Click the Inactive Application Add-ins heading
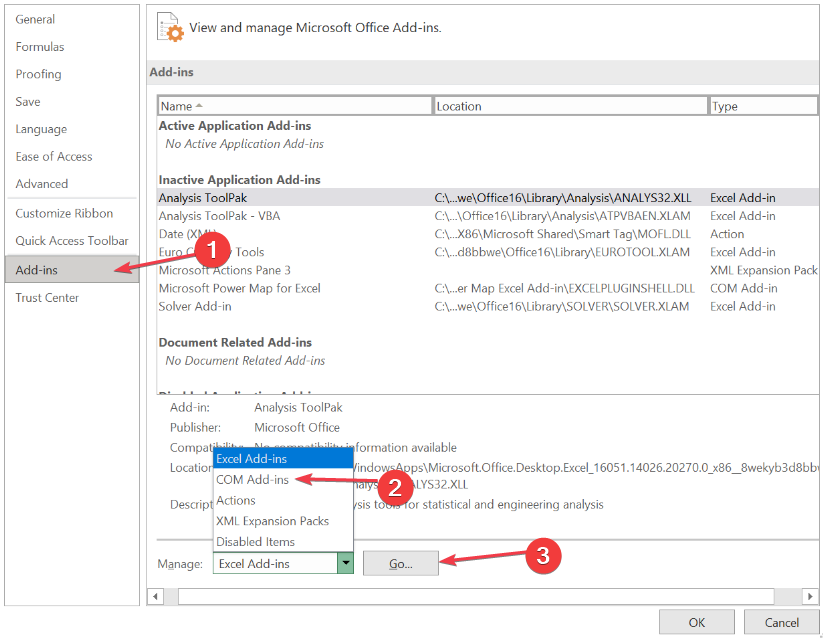This screenshot has width=823, height=638. [x=239, y=179]
